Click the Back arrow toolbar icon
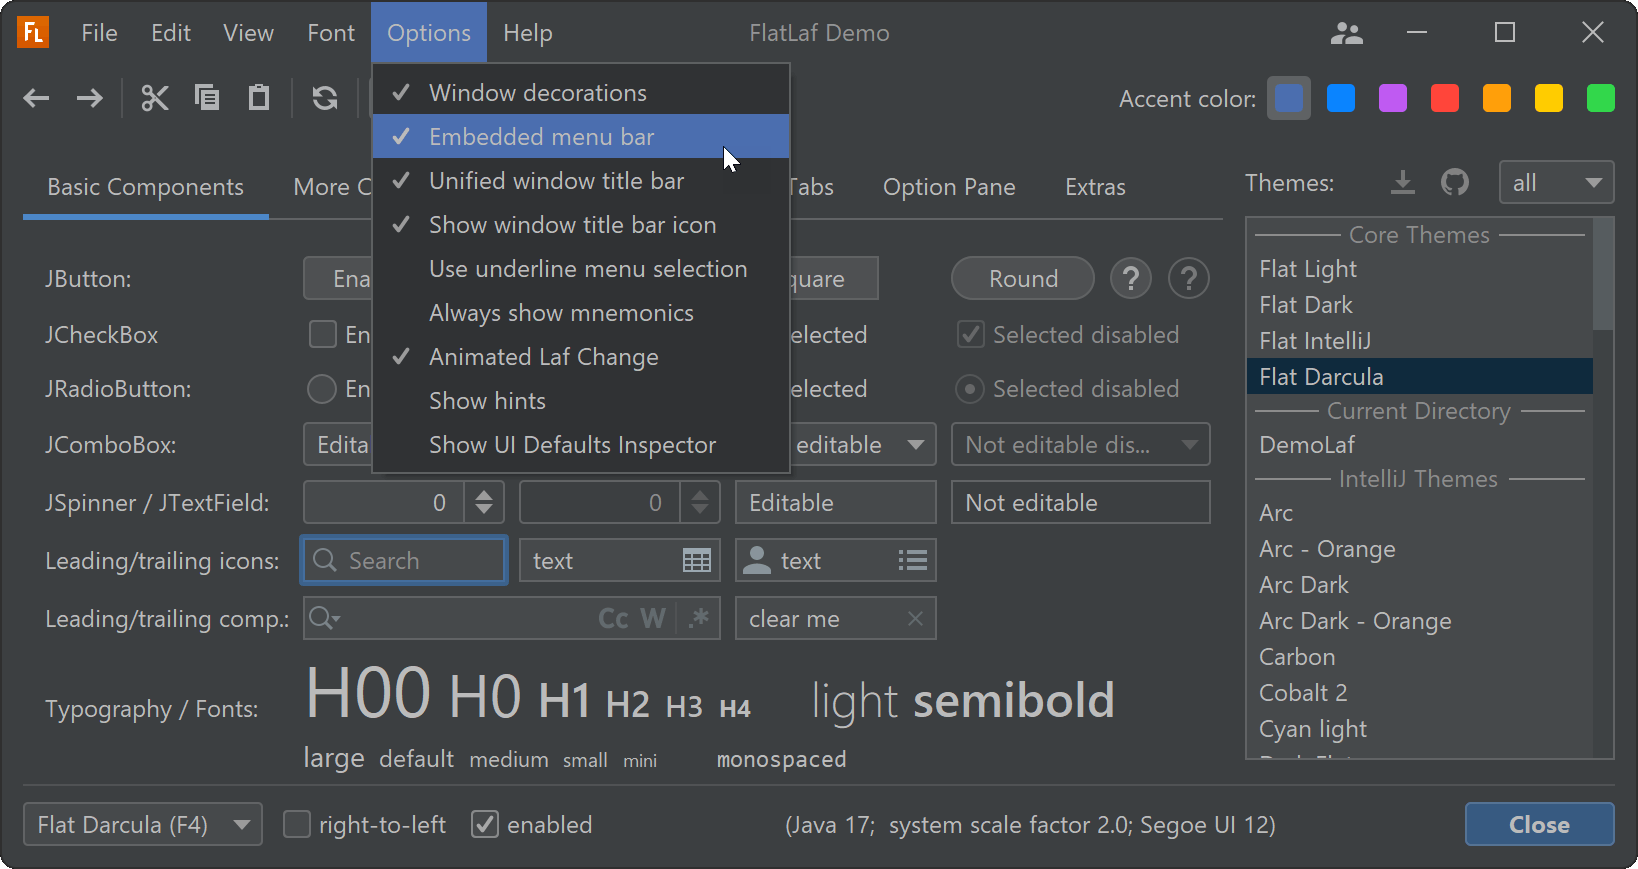 pyautogui.click(x=37, y=98)
